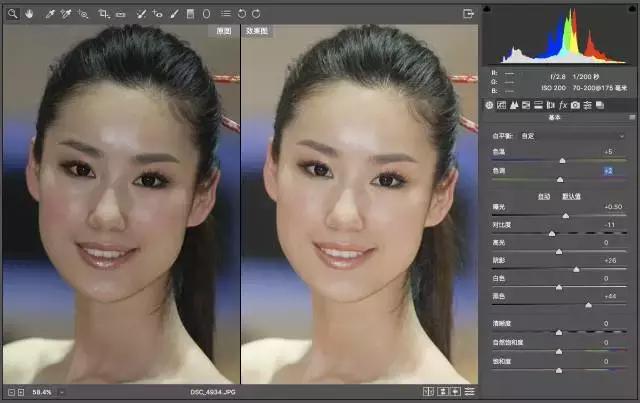Select the White Balance eyedropper tool
640x403 pixels.
(50, 14)
